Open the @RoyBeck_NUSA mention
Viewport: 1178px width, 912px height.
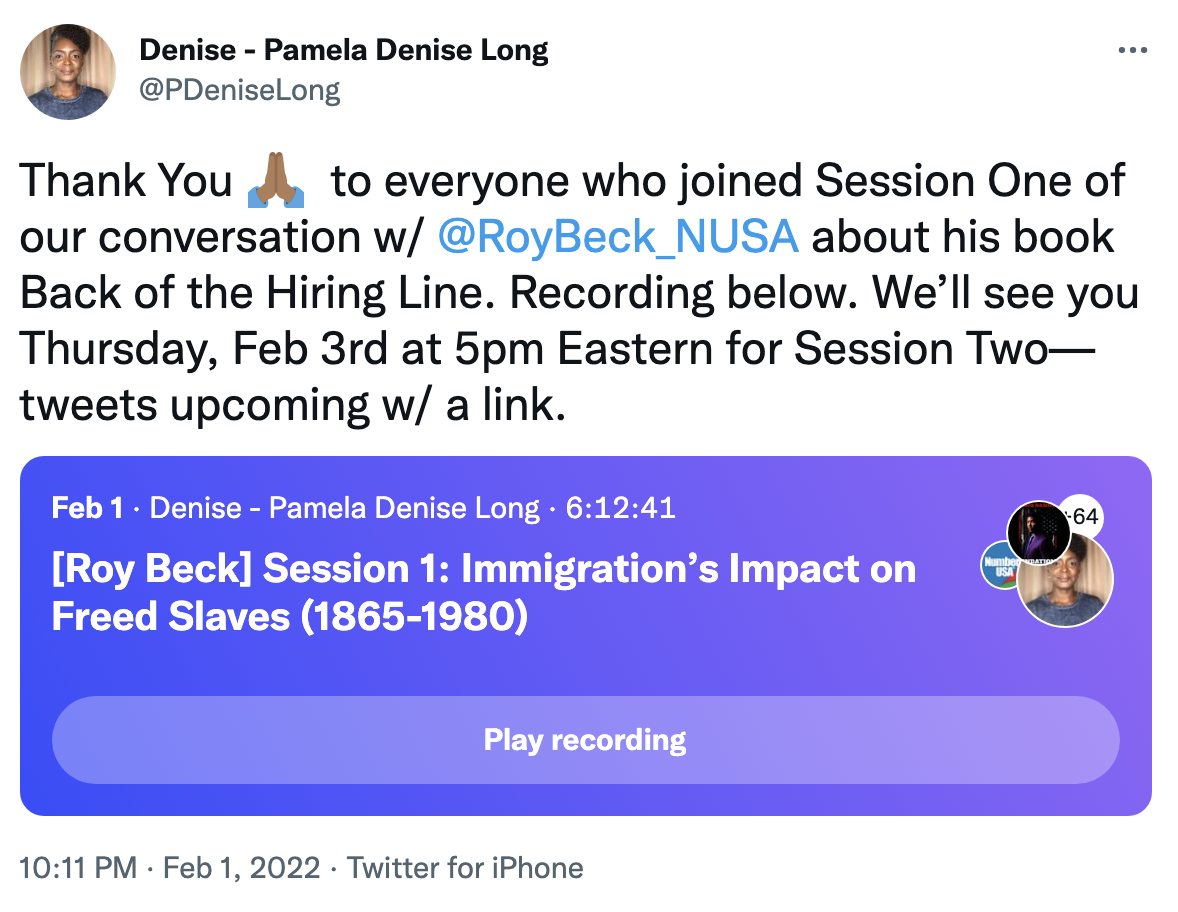click(x=618, y=237)
